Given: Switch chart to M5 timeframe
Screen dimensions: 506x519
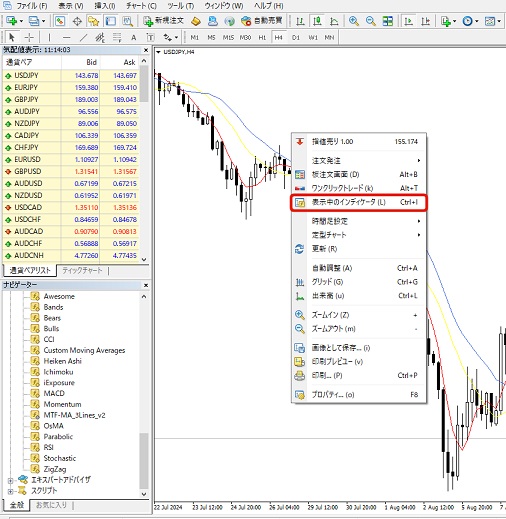Looking at the screenshot, I should click(211, 37).
